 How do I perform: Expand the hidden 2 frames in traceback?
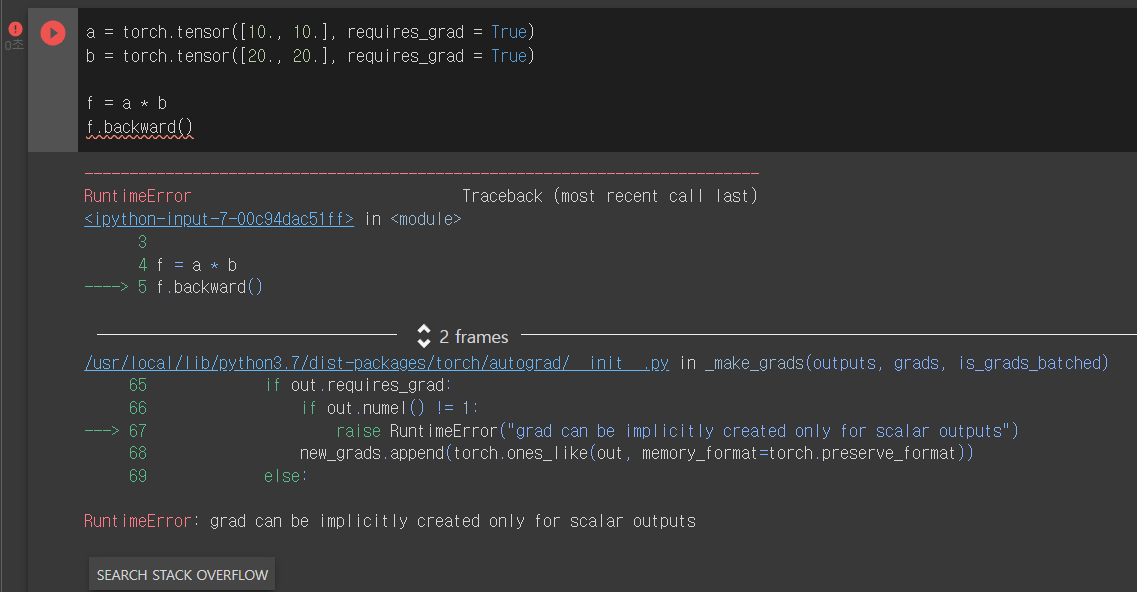(472, 336)
